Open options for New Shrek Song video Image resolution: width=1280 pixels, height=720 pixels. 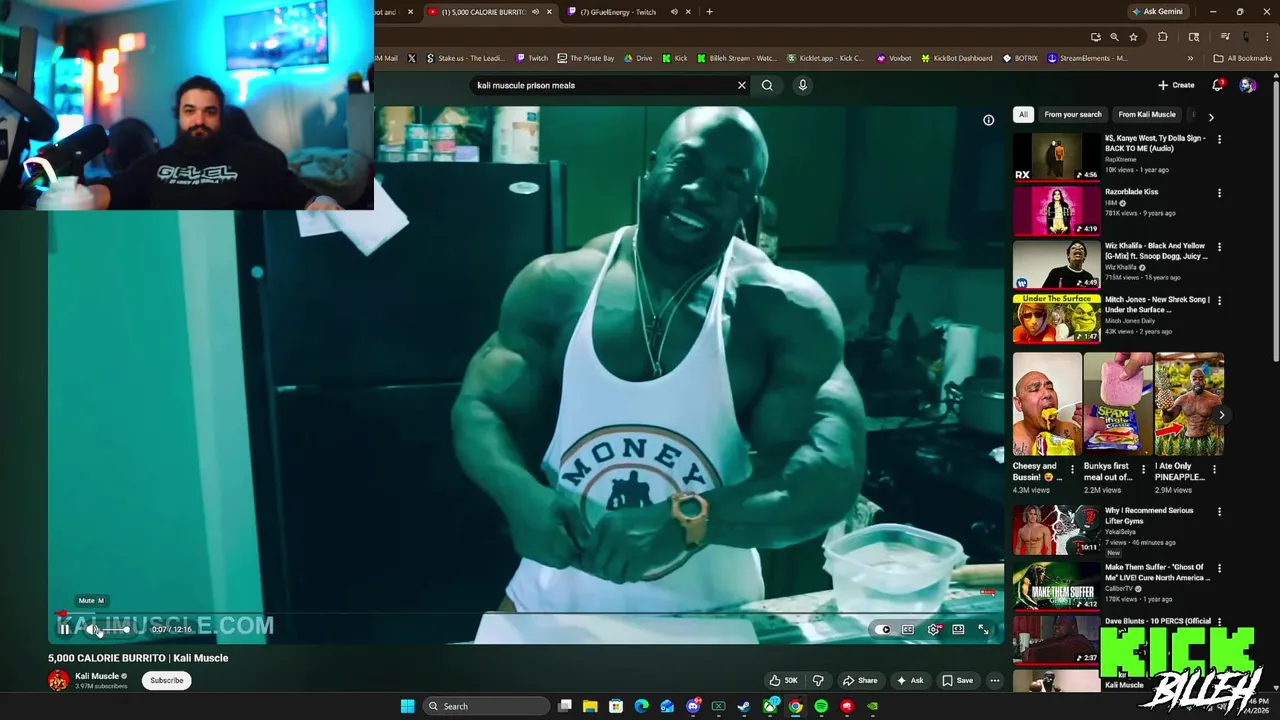point(1219,301)
